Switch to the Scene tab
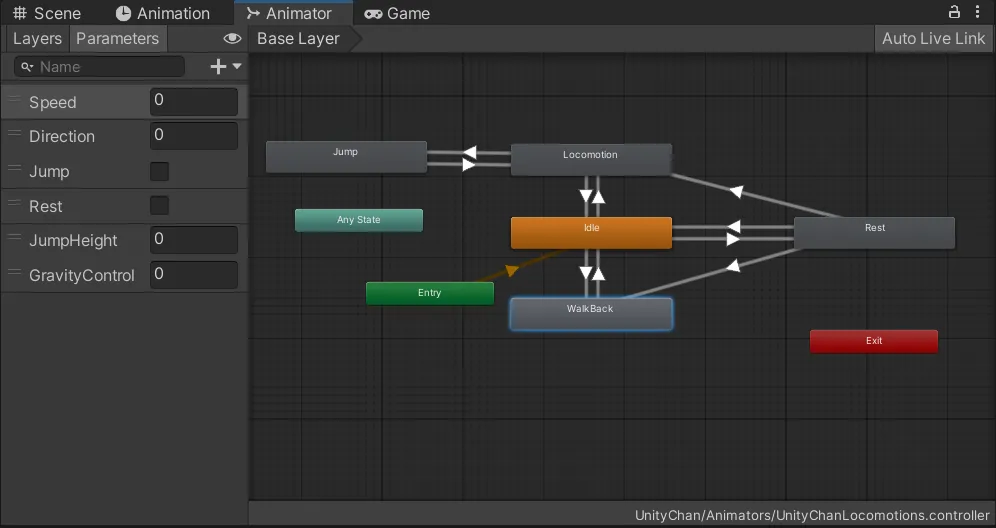 tap(47, 13)
